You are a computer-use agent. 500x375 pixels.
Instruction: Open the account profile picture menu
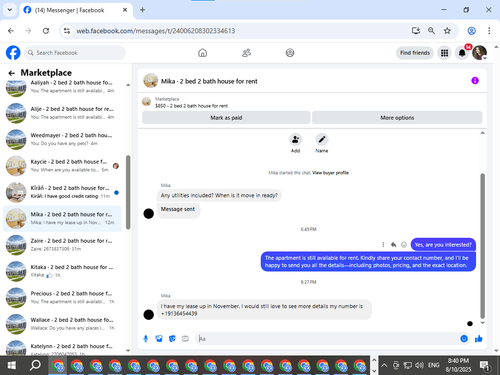(479, 53)
